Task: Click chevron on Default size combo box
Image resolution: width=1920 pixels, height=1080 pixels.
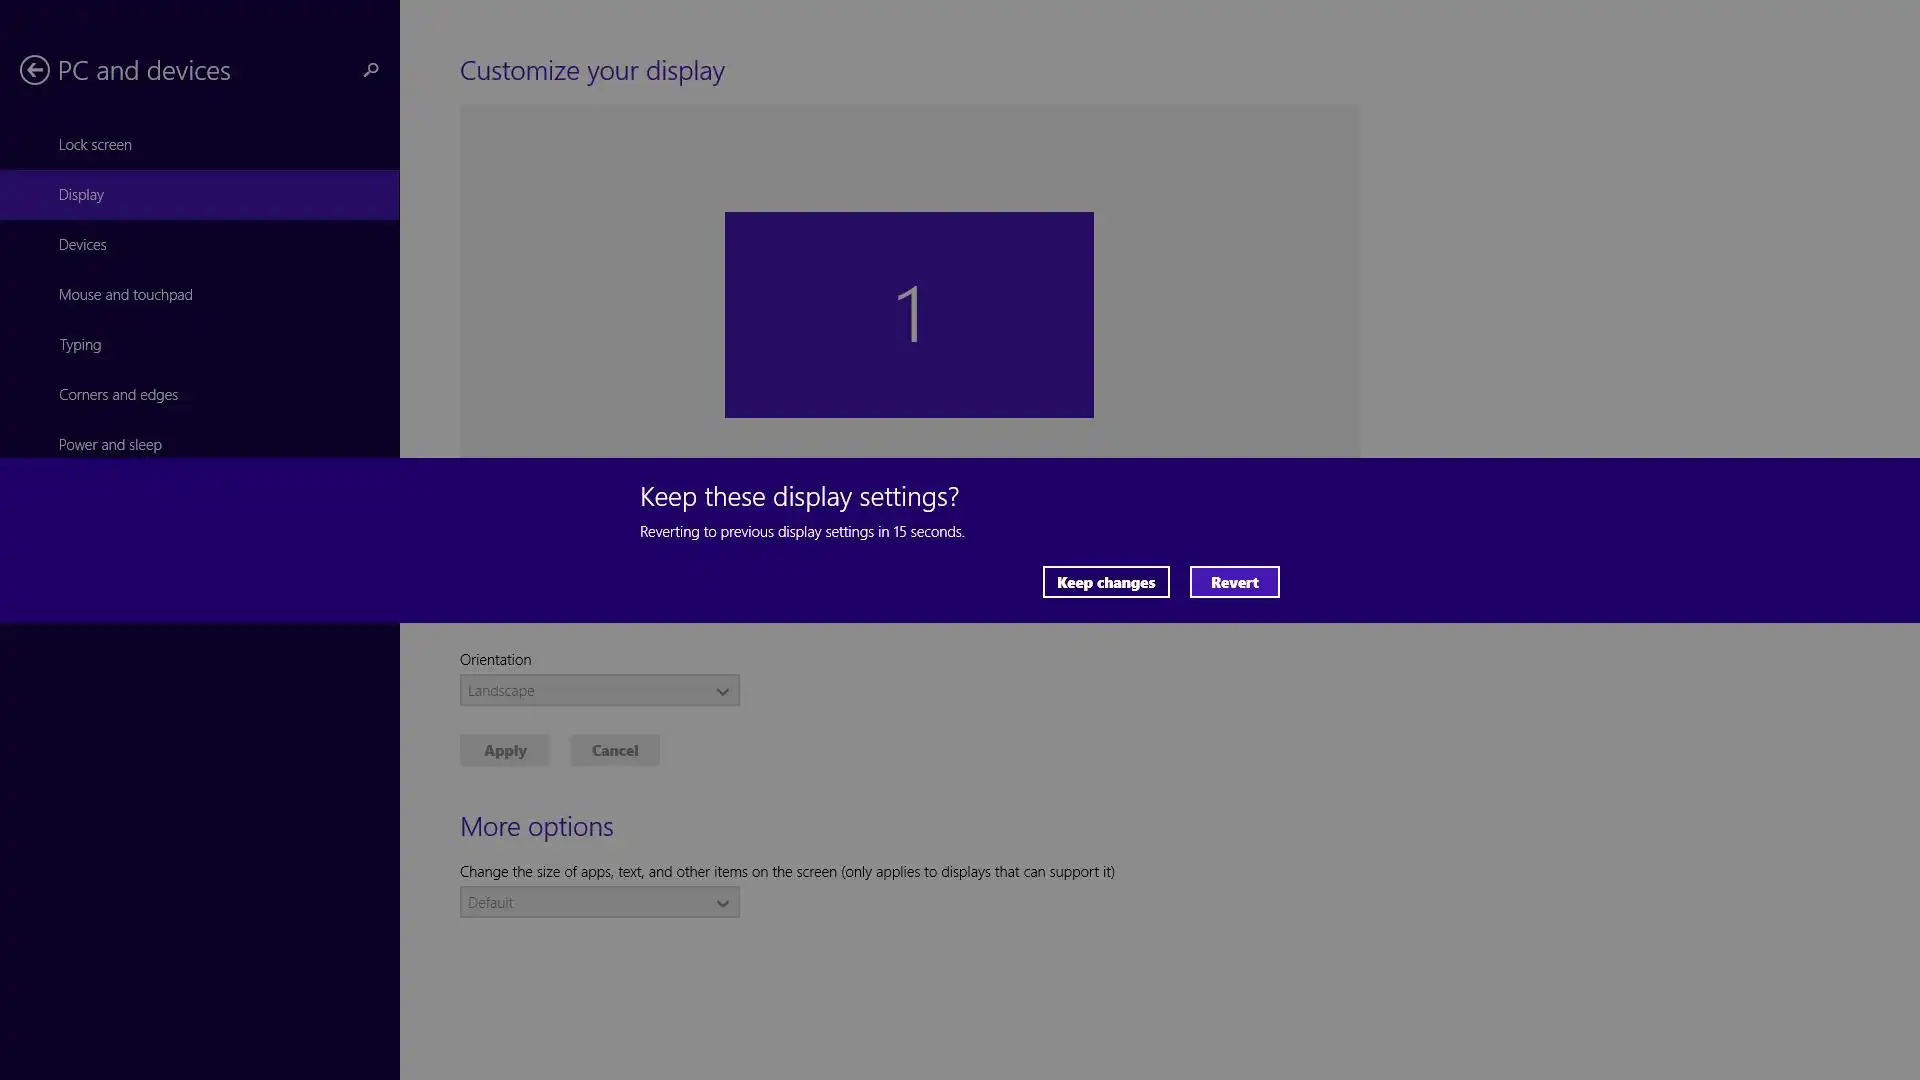Action: (x=722, y=904)
